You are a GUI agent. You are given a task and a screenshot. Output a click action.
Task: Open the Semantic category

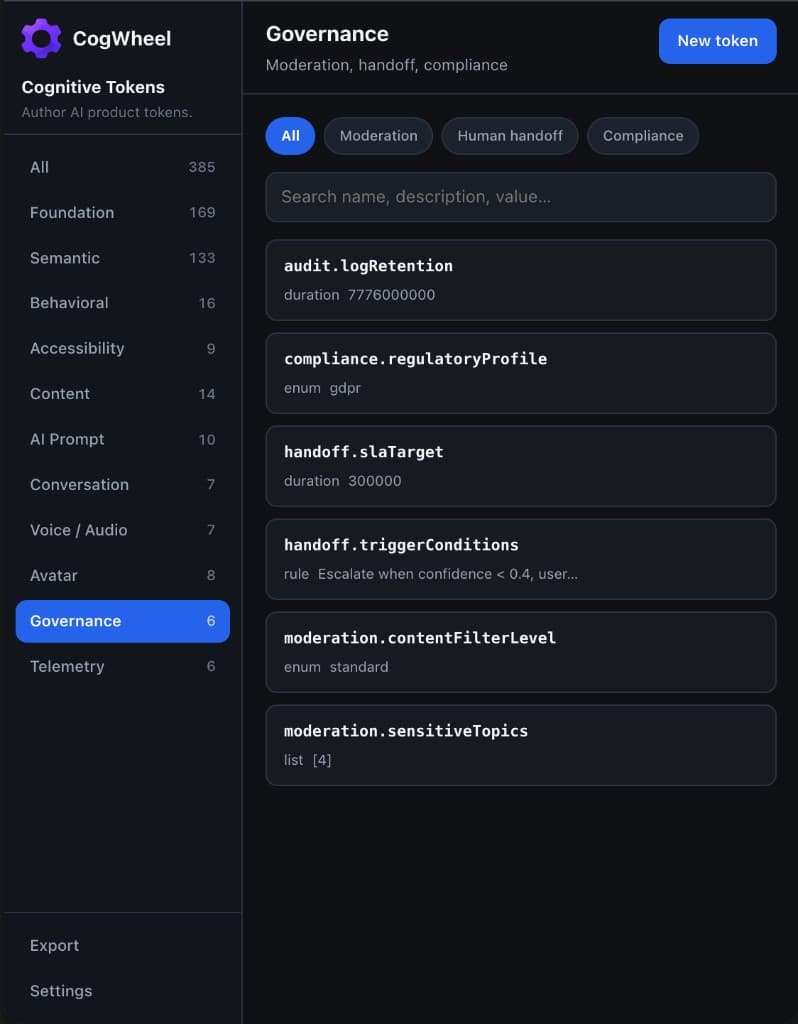pyautogui.click(x=122, y=258)
